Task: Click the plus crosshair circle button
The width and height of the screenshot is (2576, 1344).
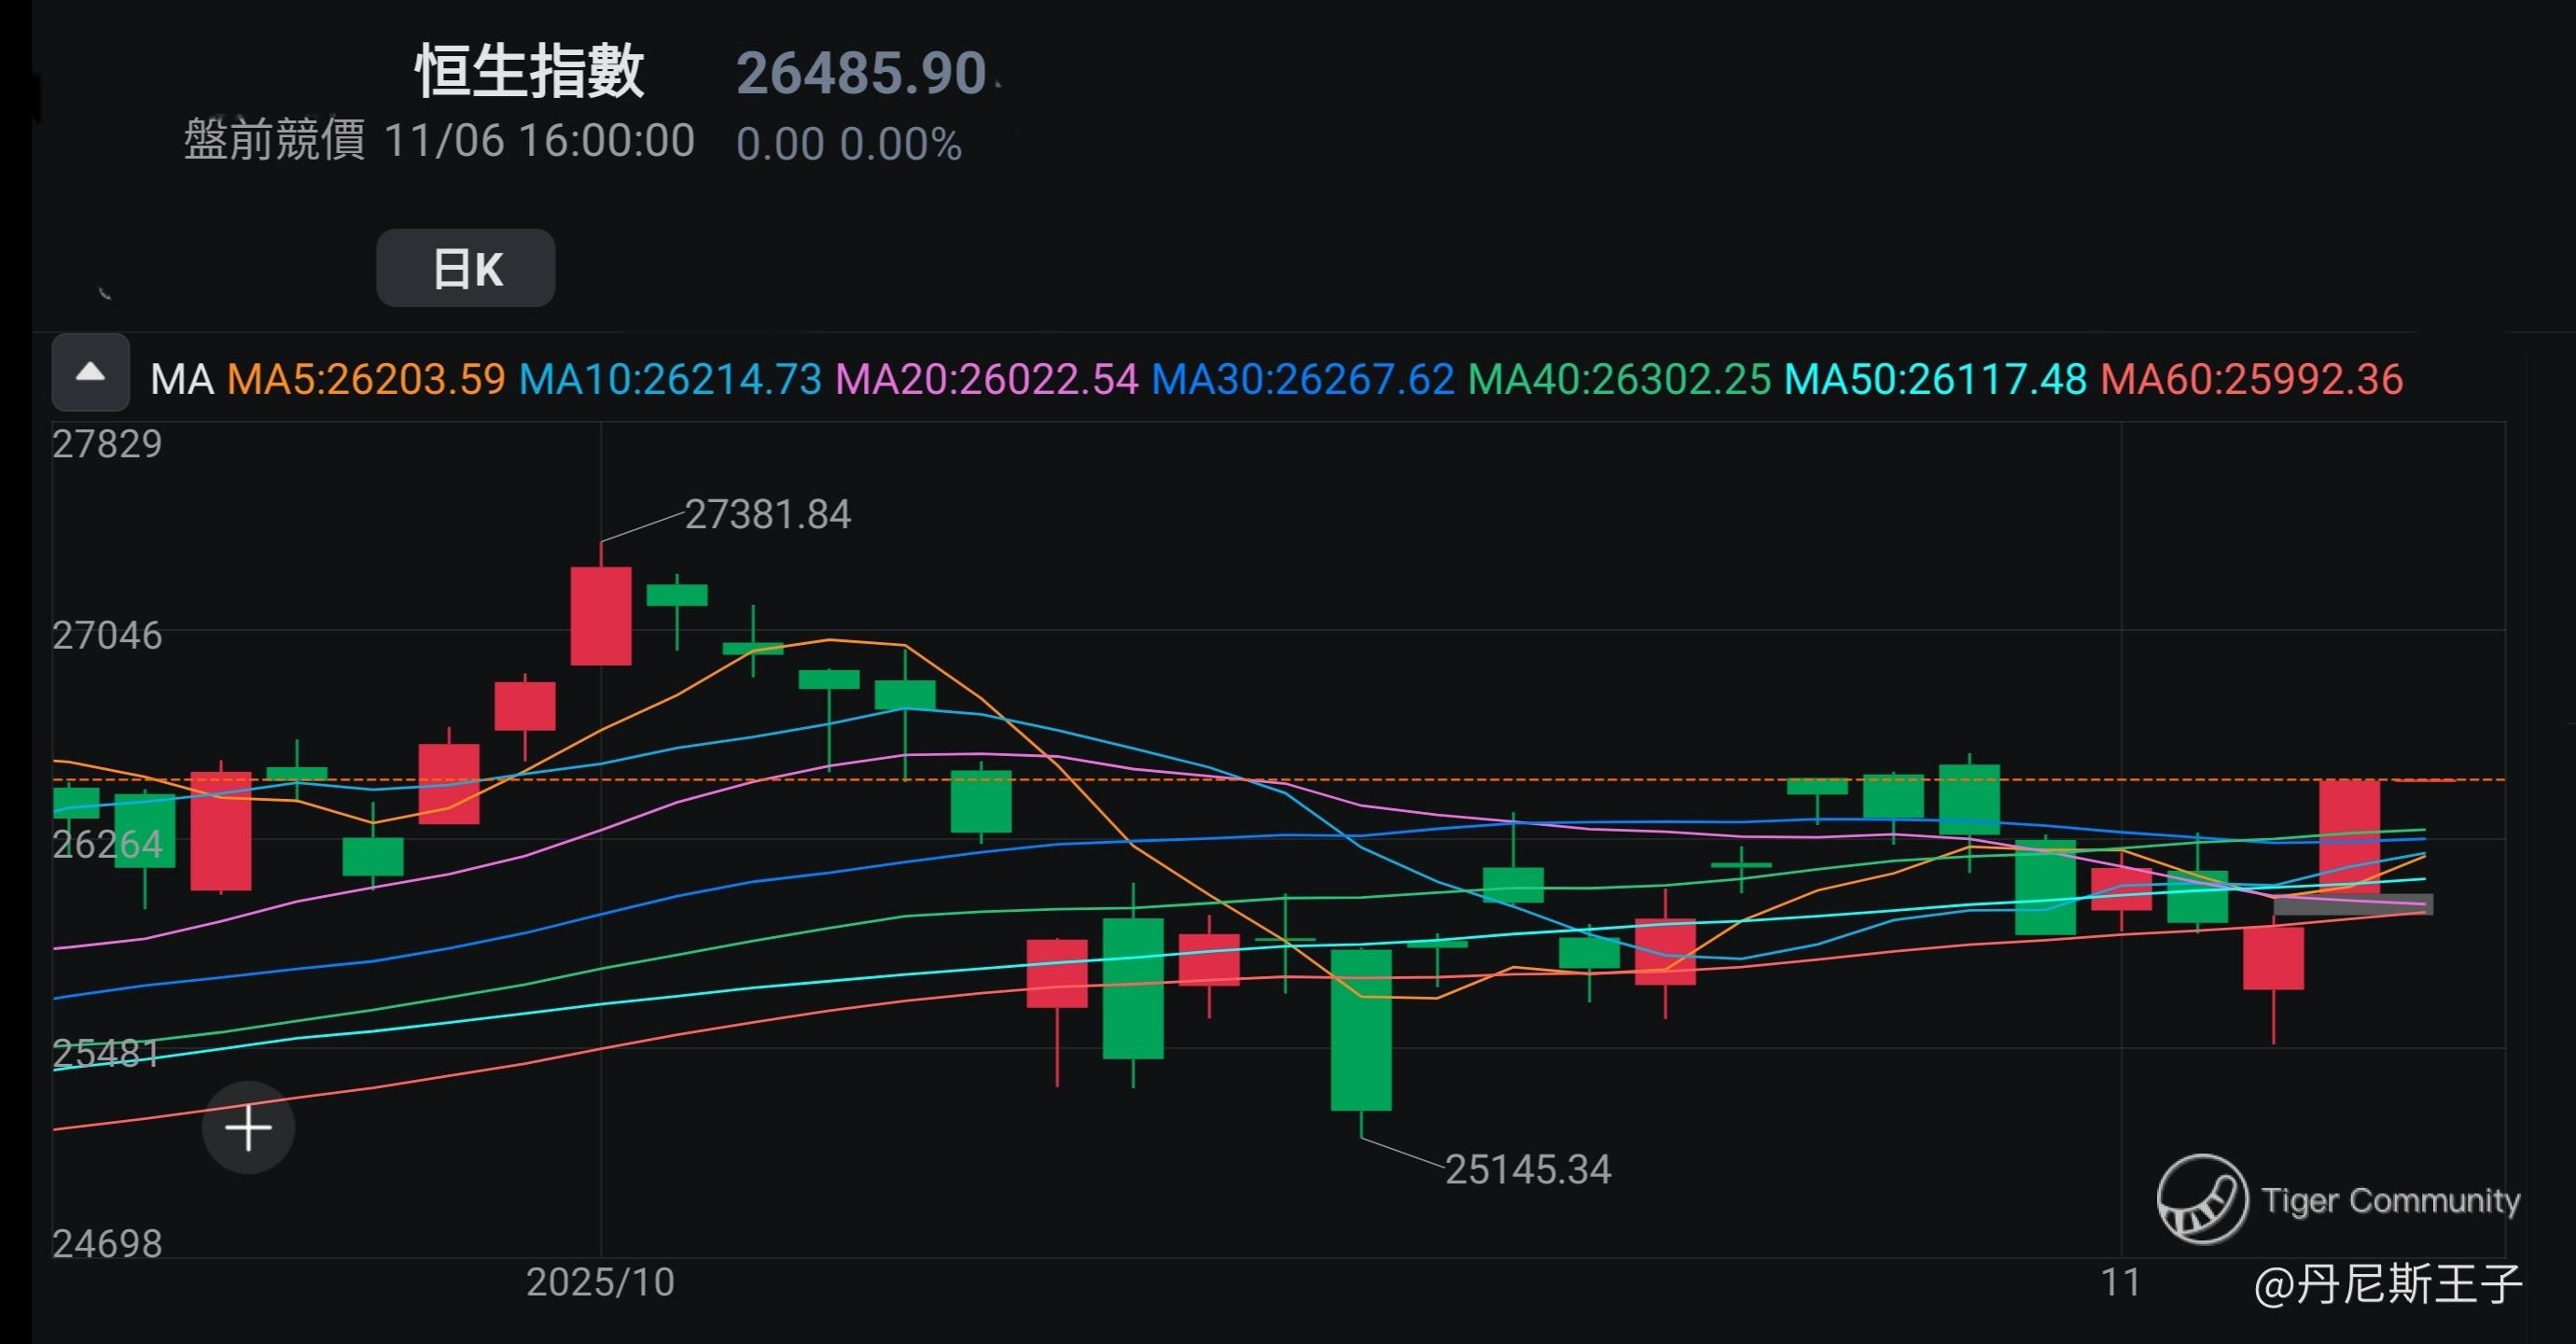Action: [248, 1128]
